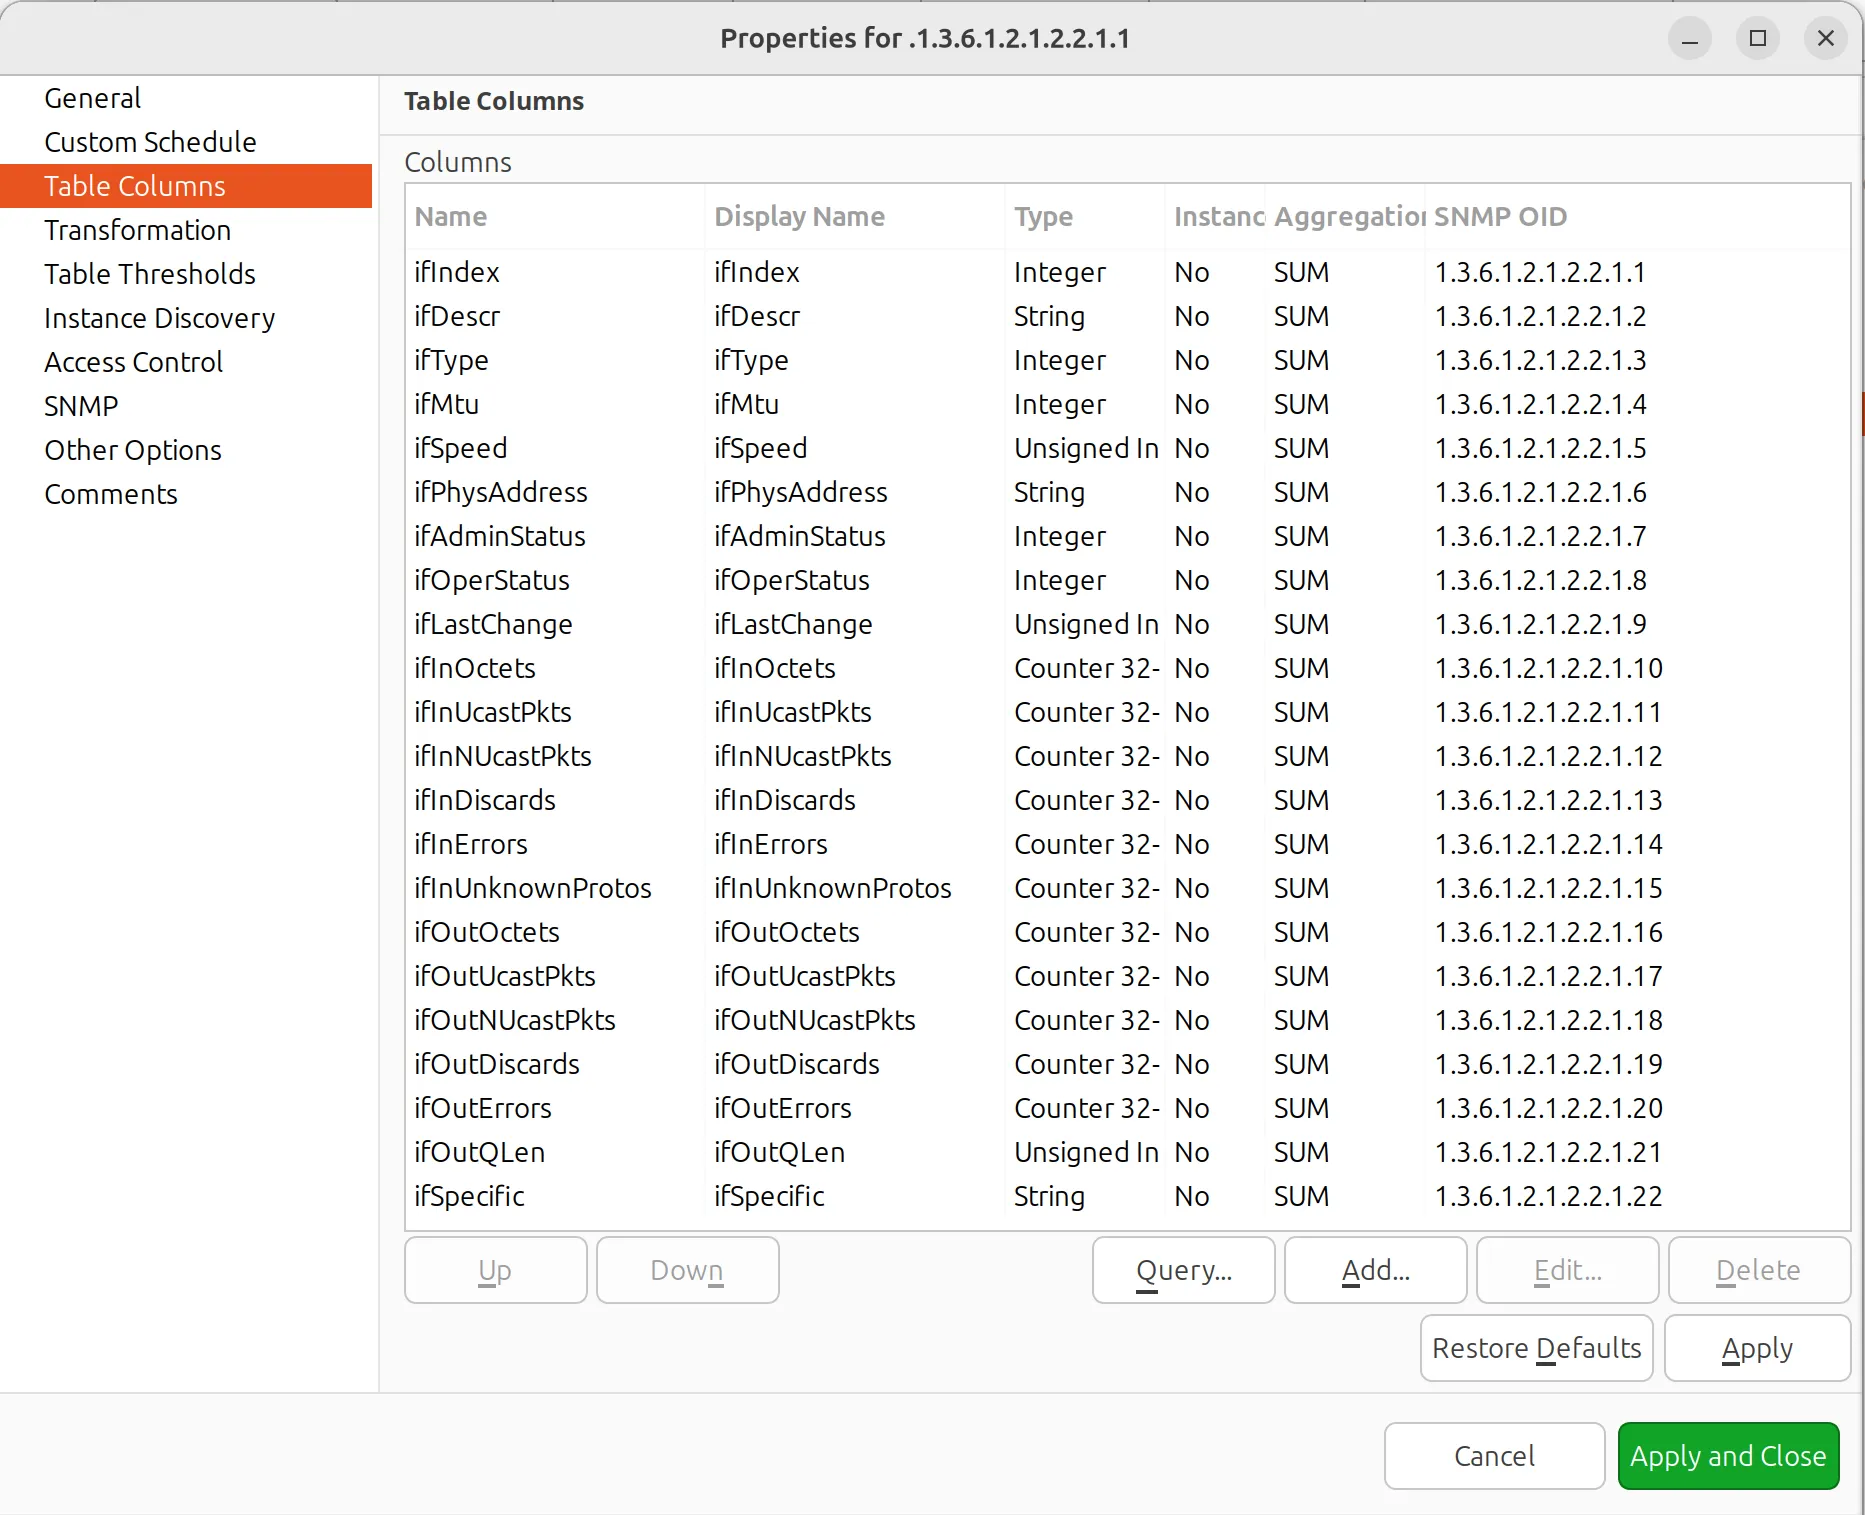Viewport: 1865px width, 1515px height.
Task: Move selected column up
Action: (x=494, y=1269)
